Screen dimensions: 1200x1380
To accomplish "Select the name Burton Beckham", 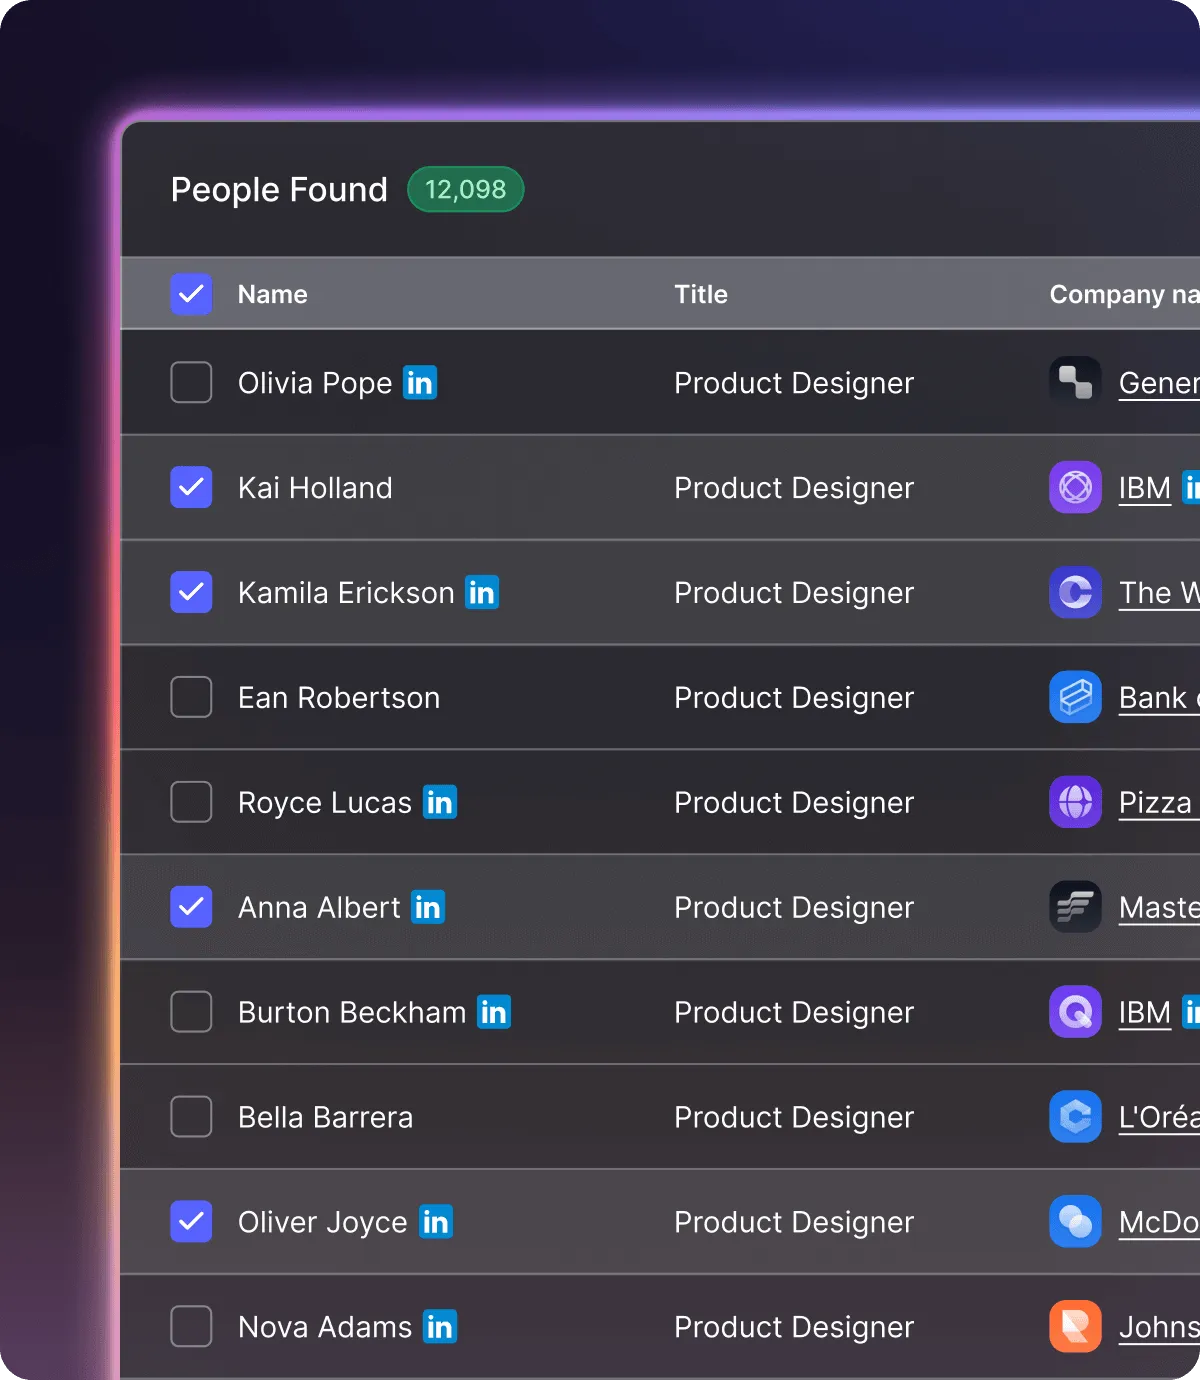I will 352,1013.
